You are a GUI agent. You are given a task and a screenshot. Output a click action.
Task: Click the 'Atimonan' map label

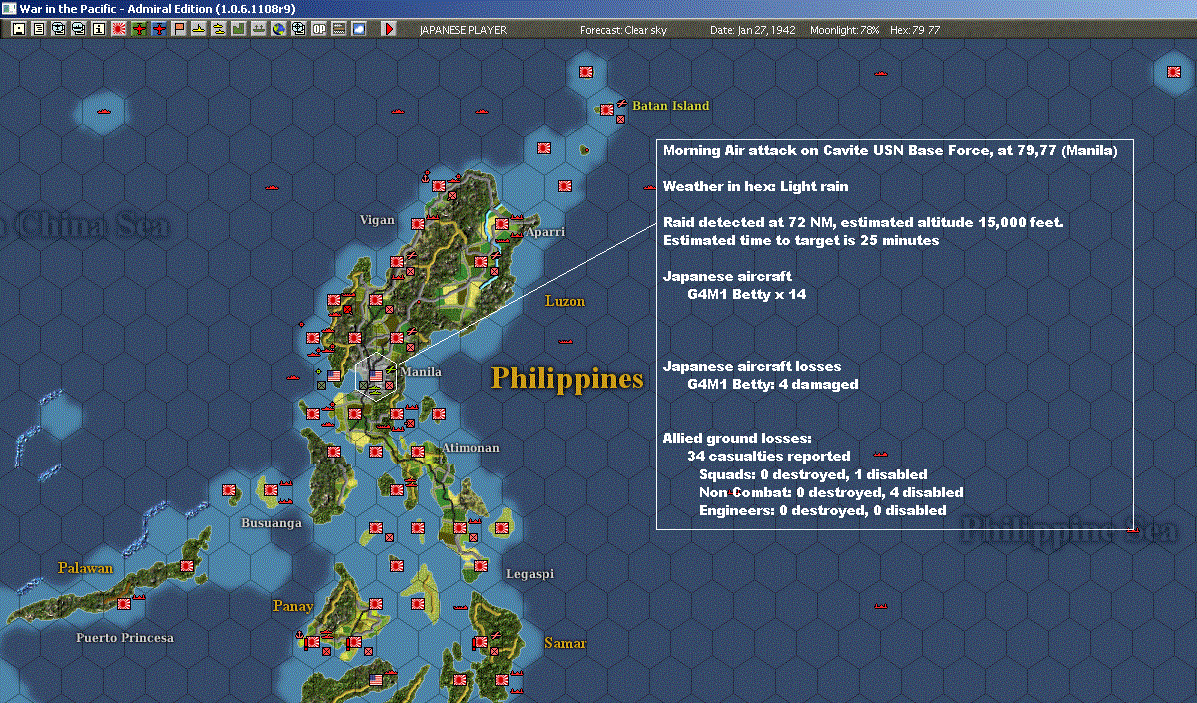tap(471, 447)
